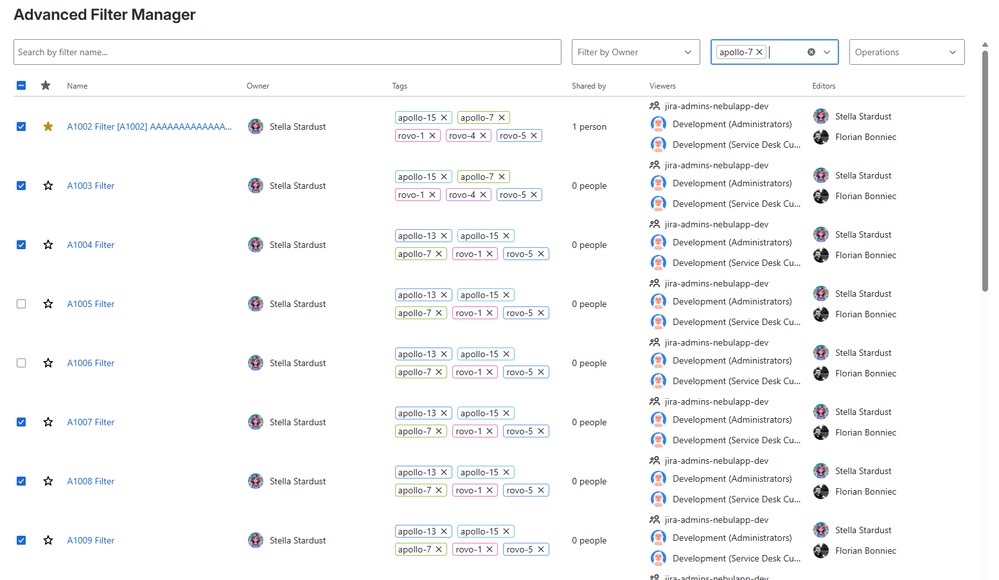Expand the tag filter dropdown chevron
This screenshot has height=580, width=999.
pyautogui.click(x=827, y=52)
